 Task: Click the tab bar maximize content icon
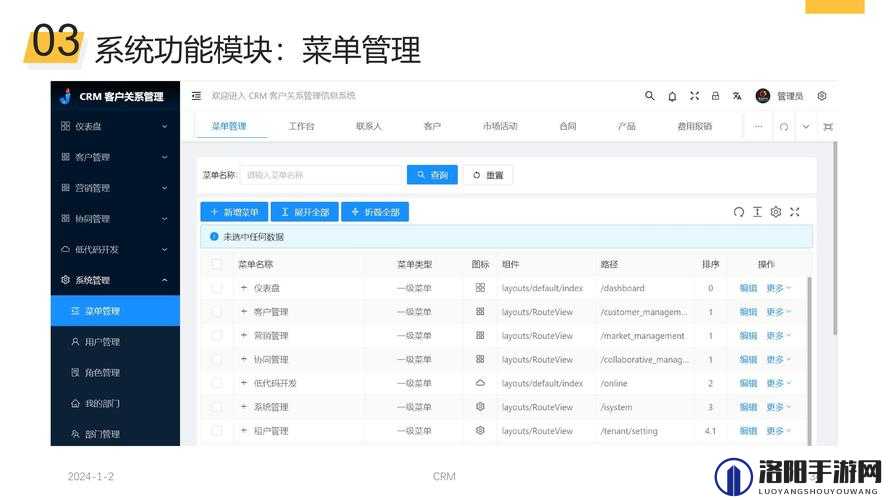pyautogui.click(x=828, y=127)
